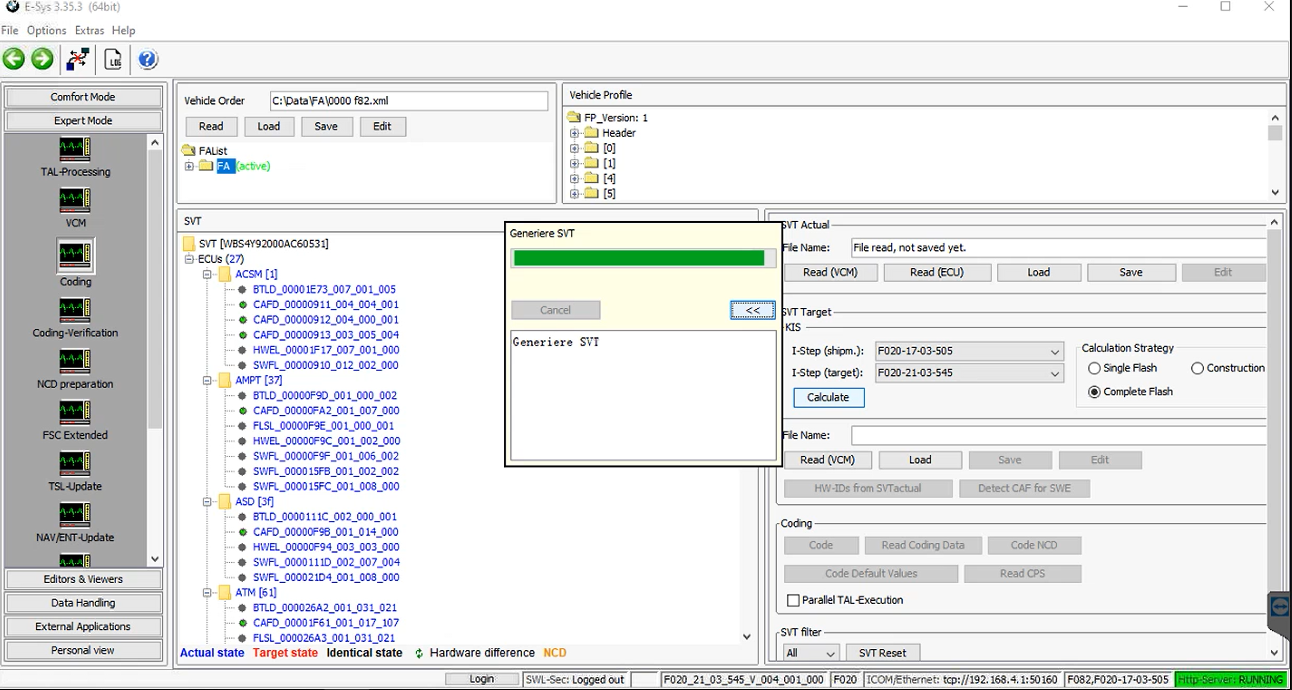Click the green forward arrow icon

coord(42,59)
